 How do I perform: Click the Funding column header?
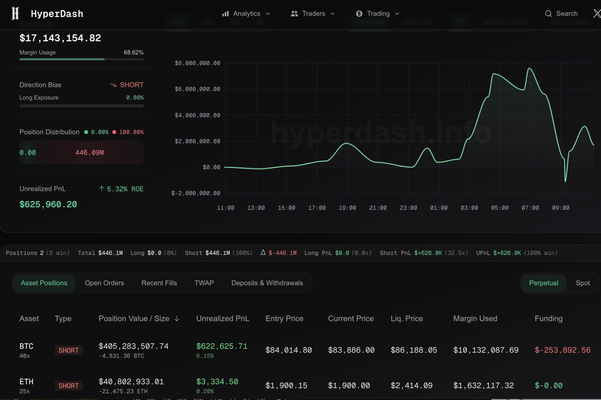pos(548,318)
